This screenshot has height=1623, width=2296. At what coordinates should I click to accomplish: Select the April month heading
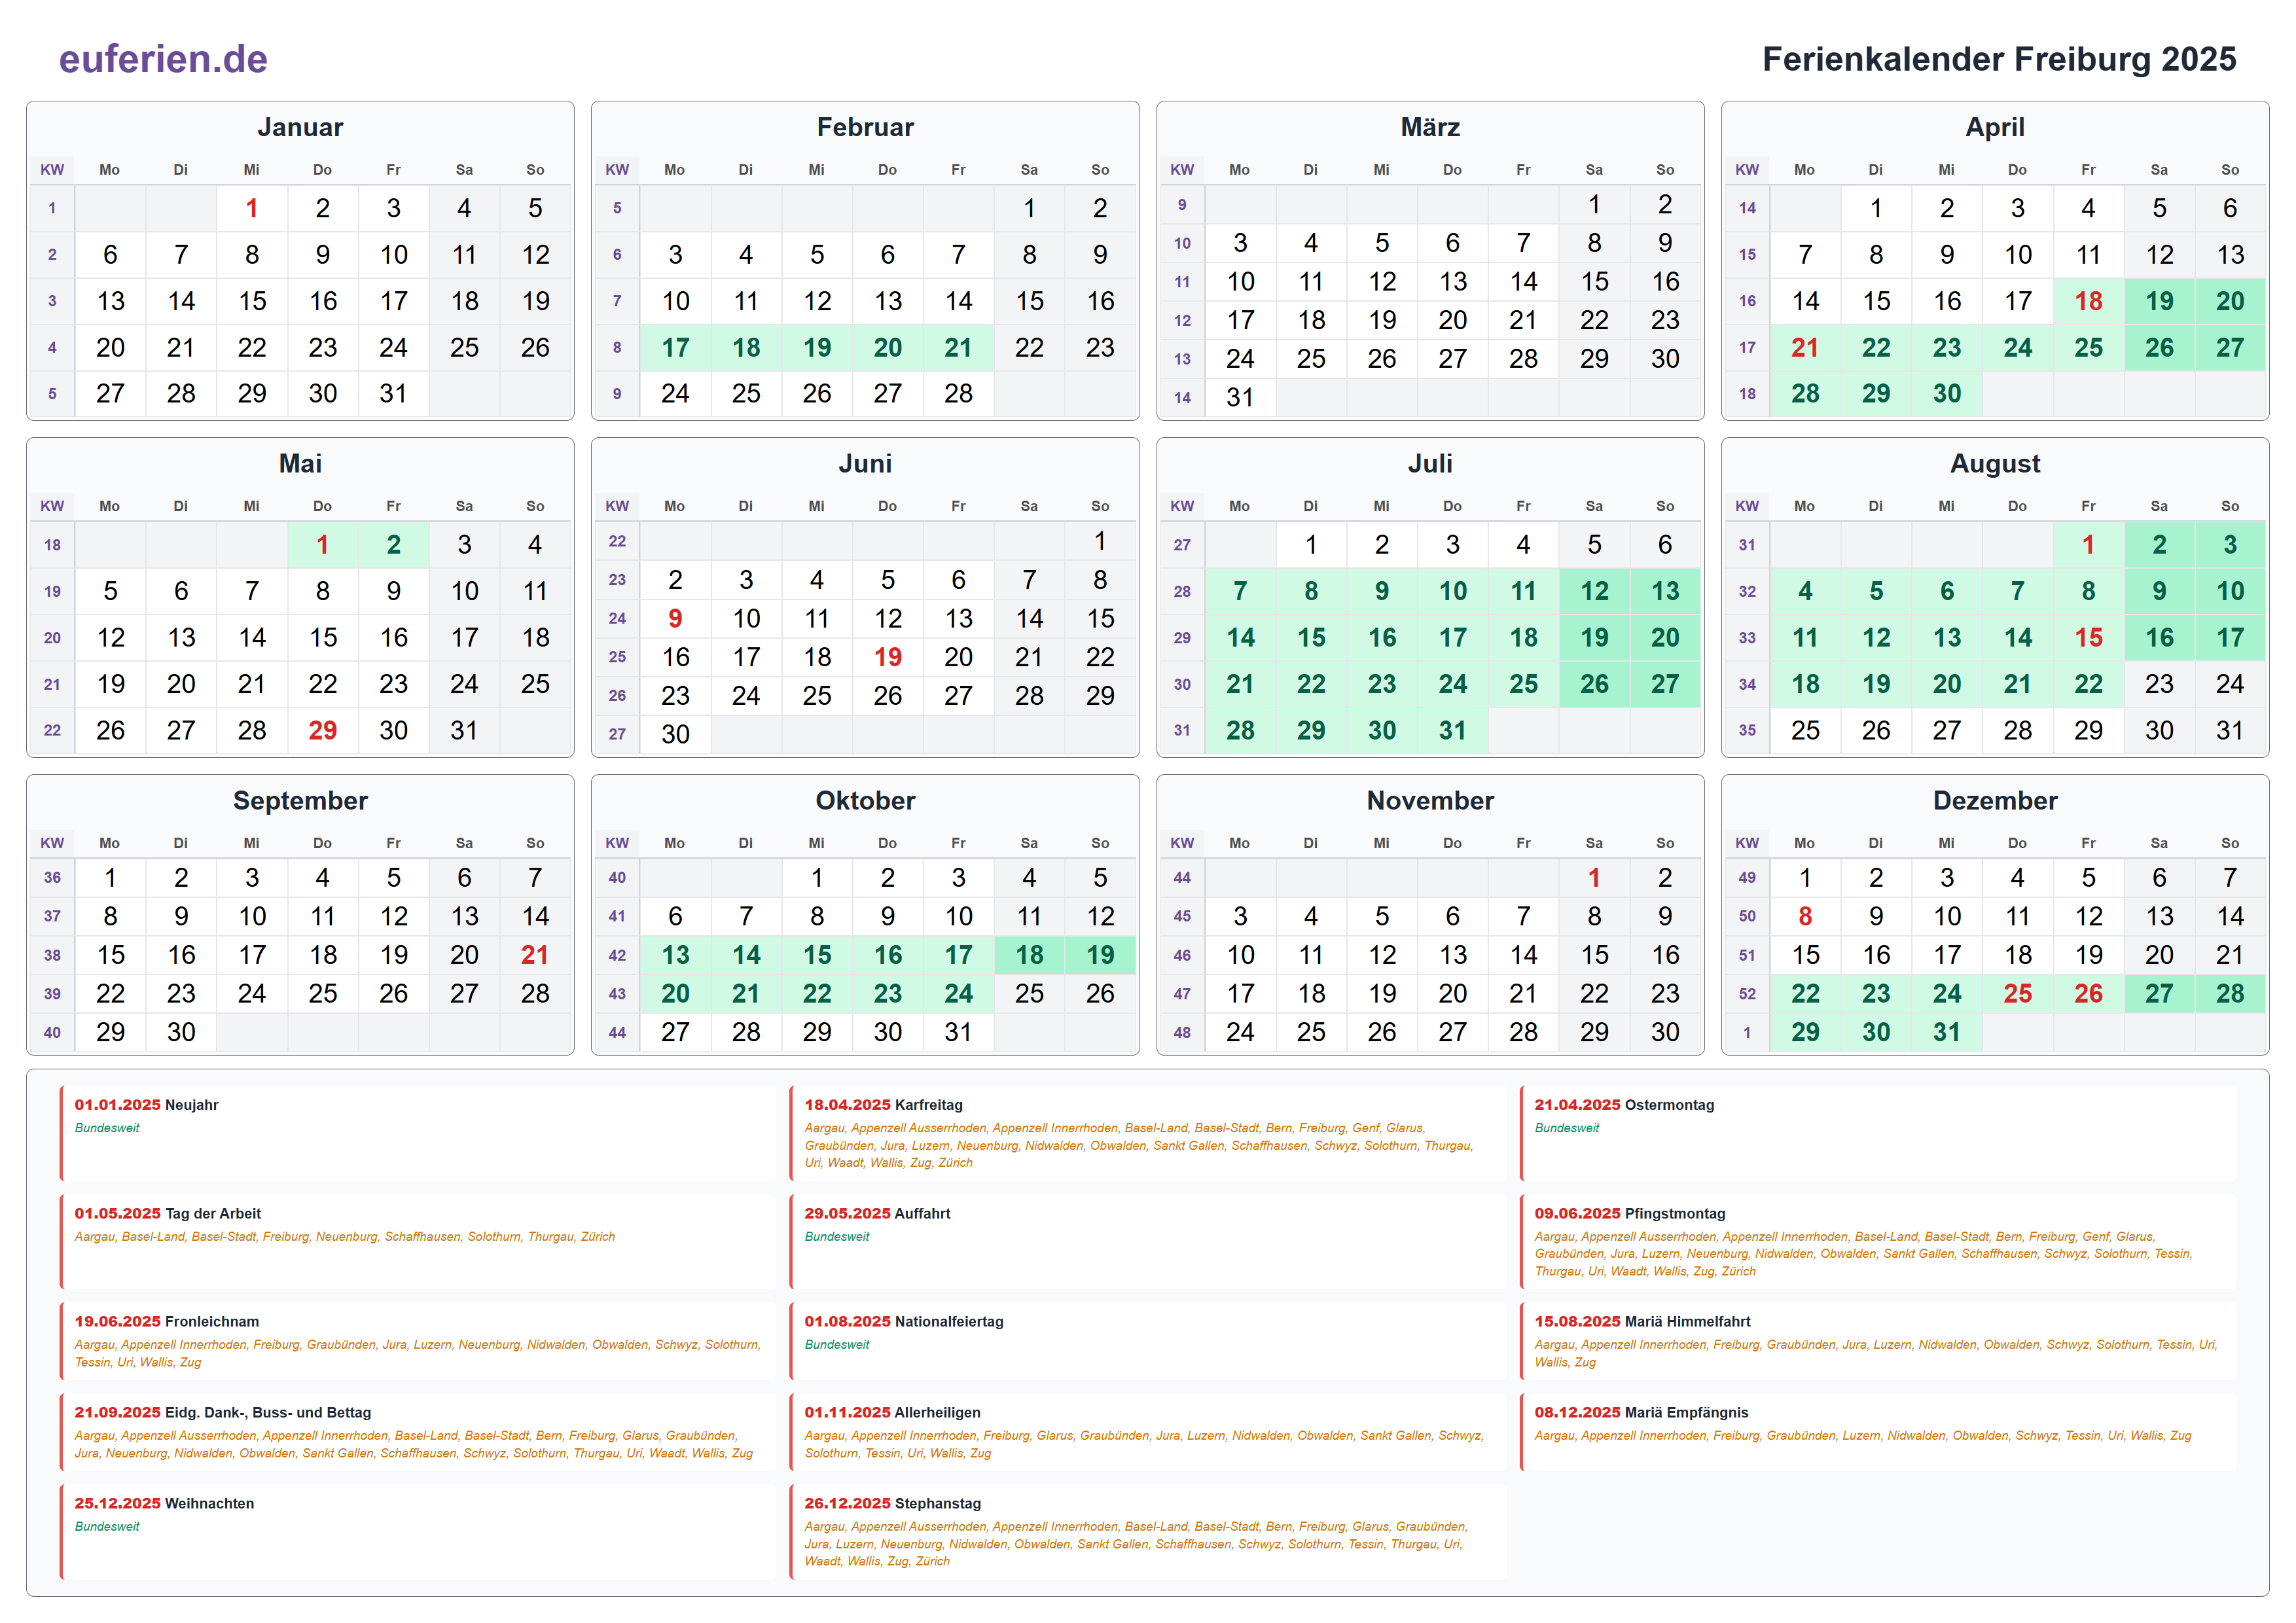[x=1995, y=127]
